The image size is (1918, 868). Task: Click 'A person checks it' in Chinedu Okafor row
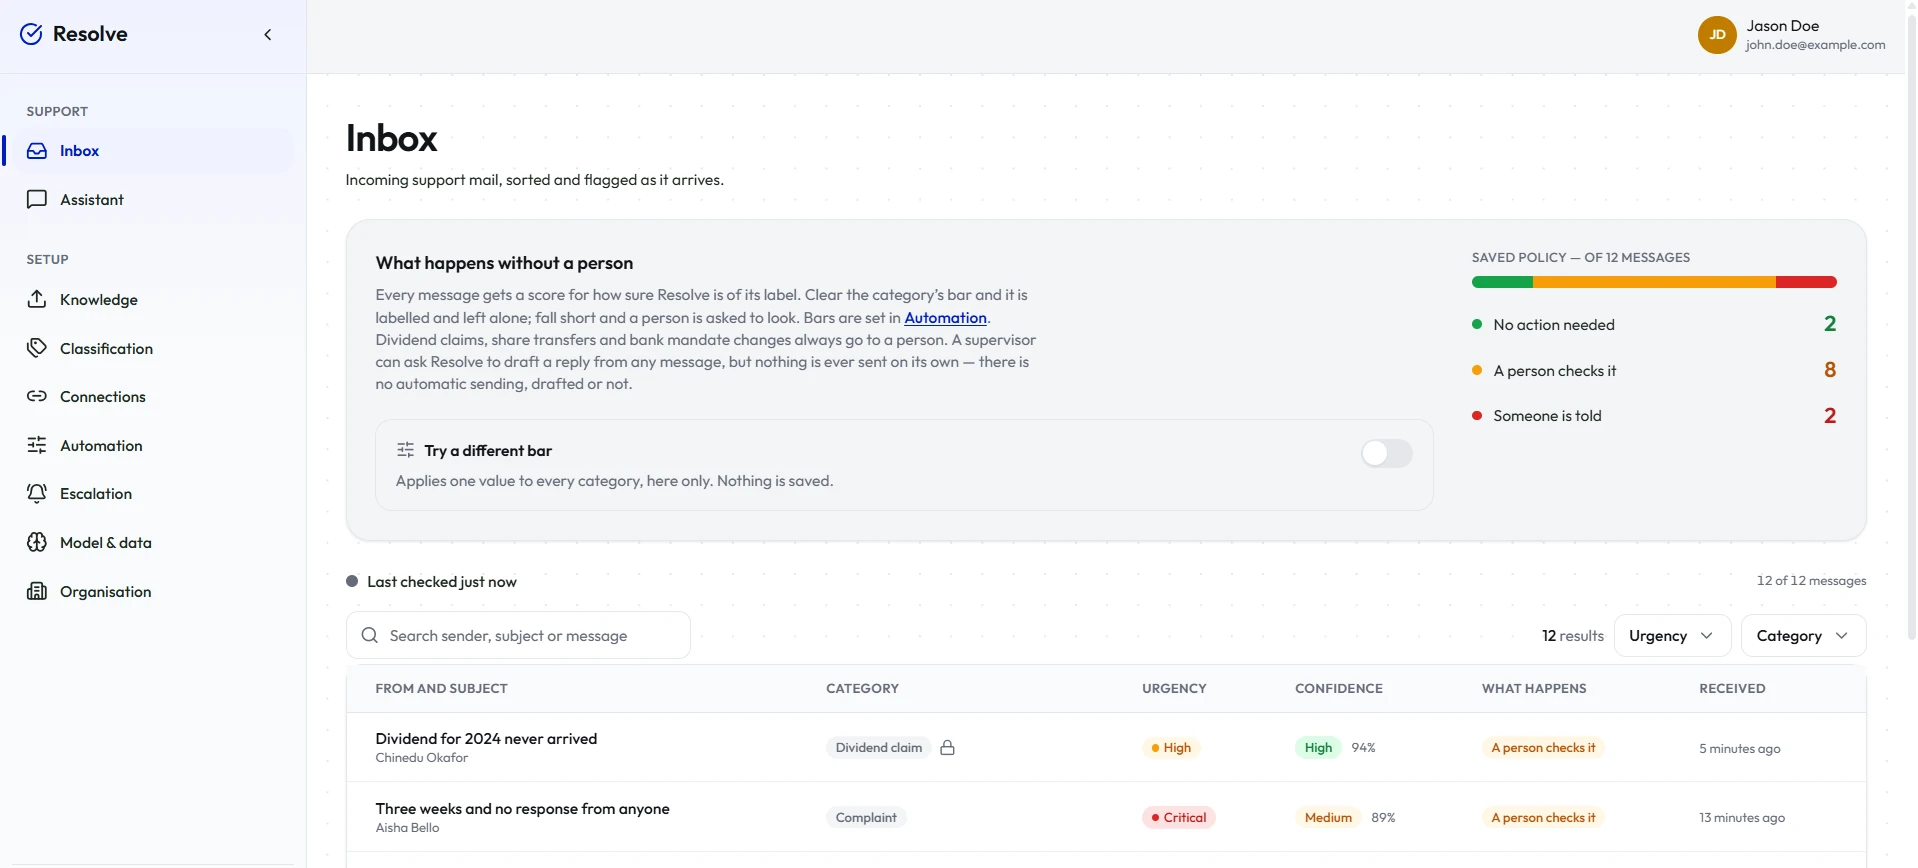(1543, 748)
